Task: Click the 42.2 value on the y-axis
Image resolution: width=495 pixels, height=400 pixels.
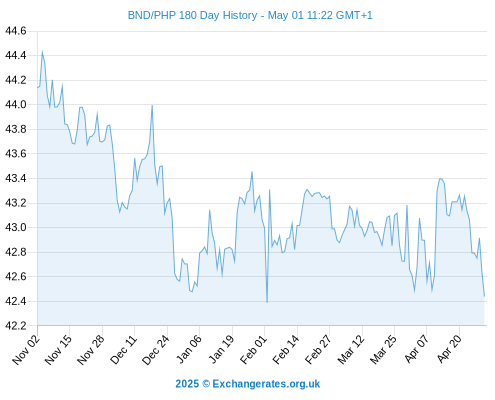Action: pyautogui.click(x=15, y=325)
